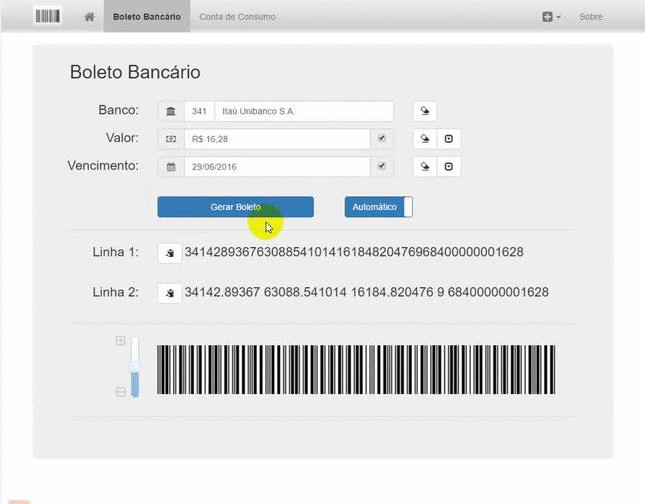Edit the Valor field showing R$ 16,28
Image resolution: width=645 pixels, height=504 pixels.
pos(277,139)
